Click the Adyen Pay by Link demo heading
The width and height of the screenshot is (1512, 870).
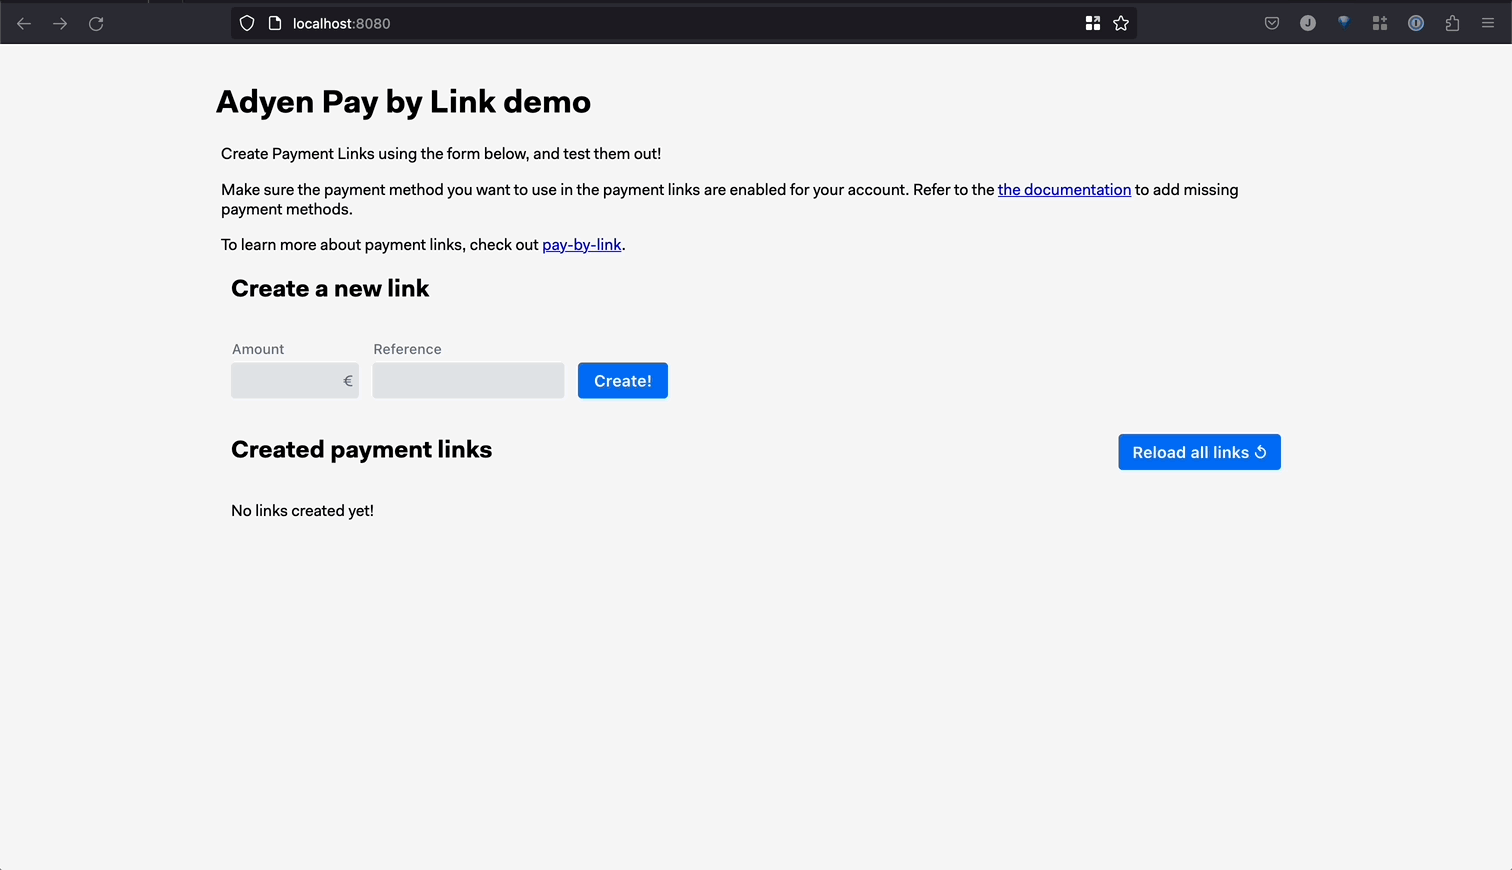[403, 102]
